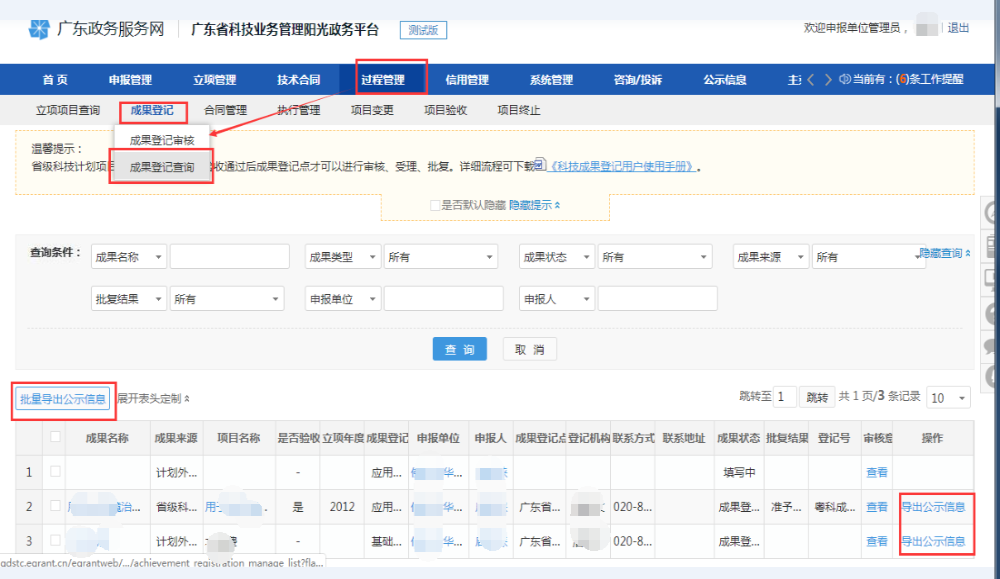The height and width of the screenshot is (579, 1000).
Task: Click the 广东政务服务网 logo icon
Action: (x=39, y=27)
